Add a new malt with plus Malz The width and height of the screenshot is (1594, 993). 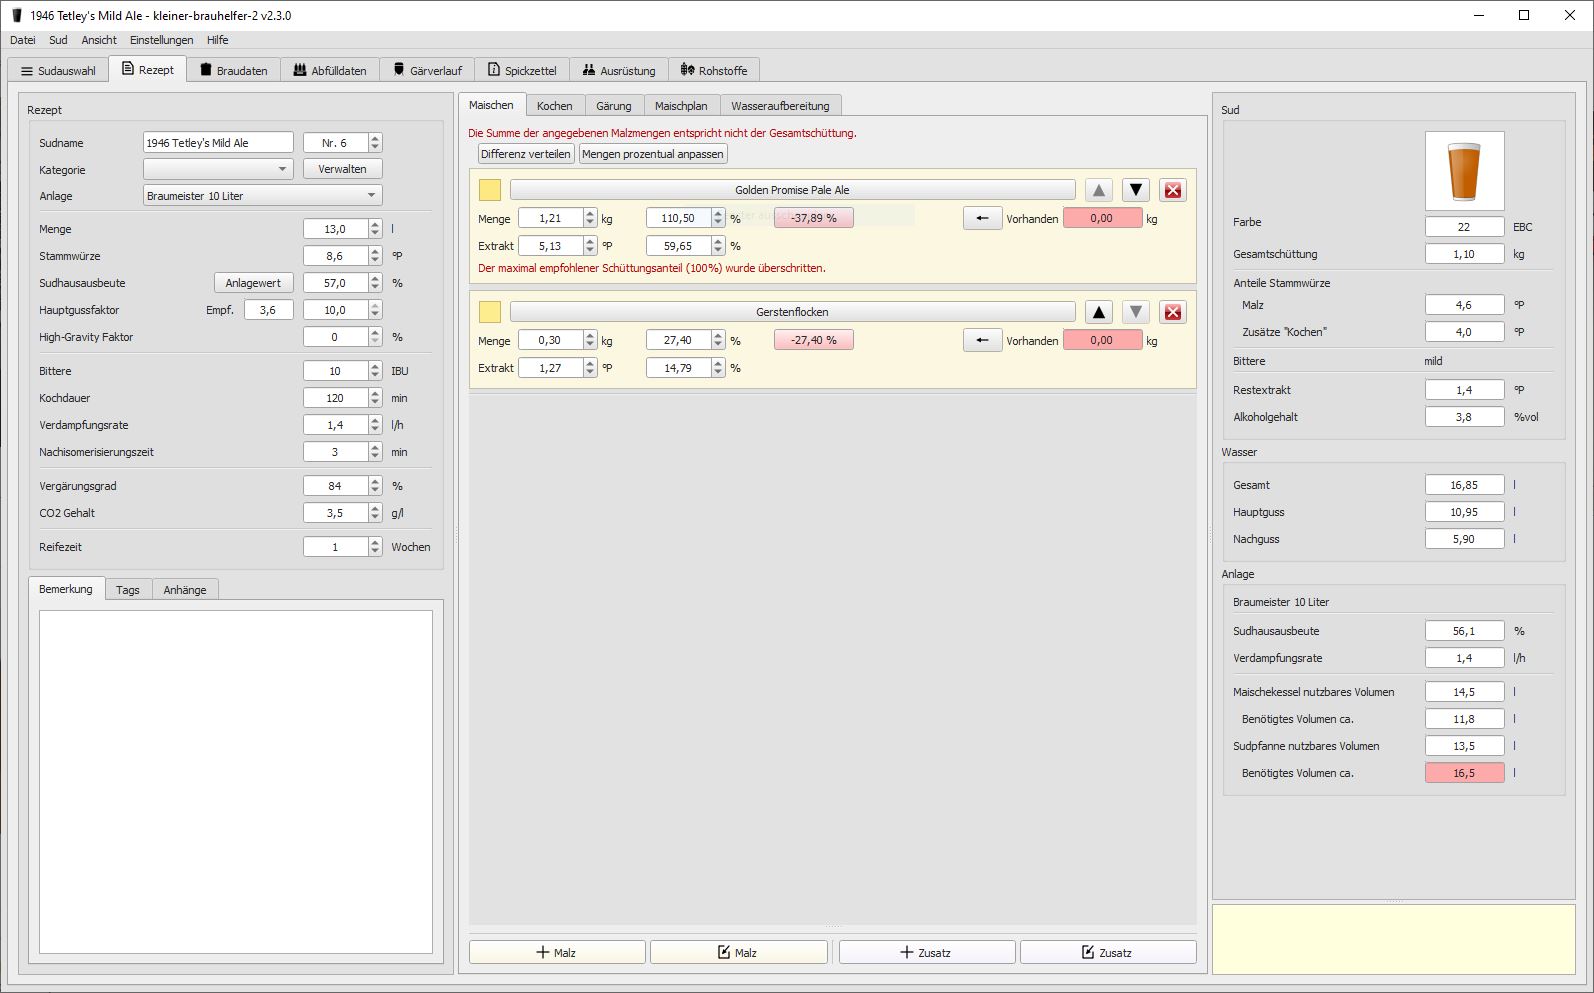(557, 952)
